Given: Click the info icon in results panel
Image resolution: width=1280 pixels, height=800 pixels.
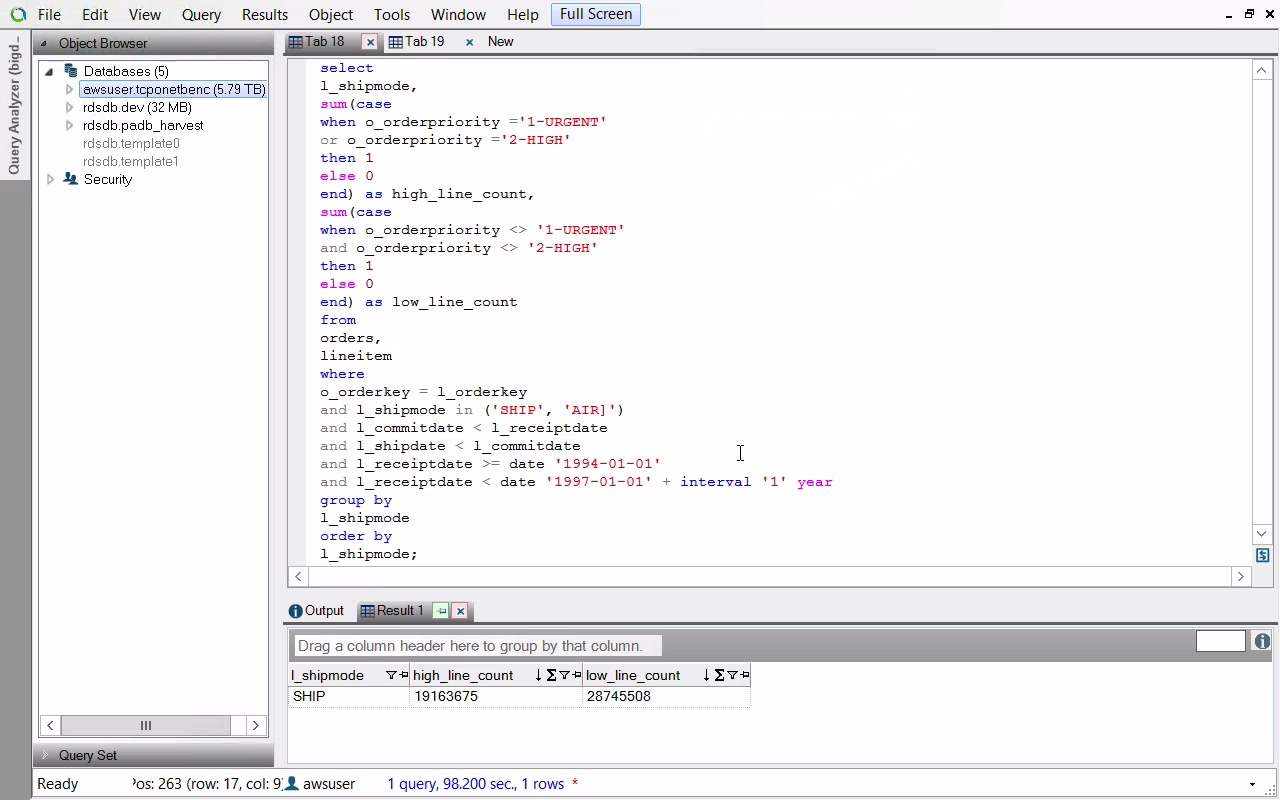Looking at the screenshot, I should tap(1262, 642).
